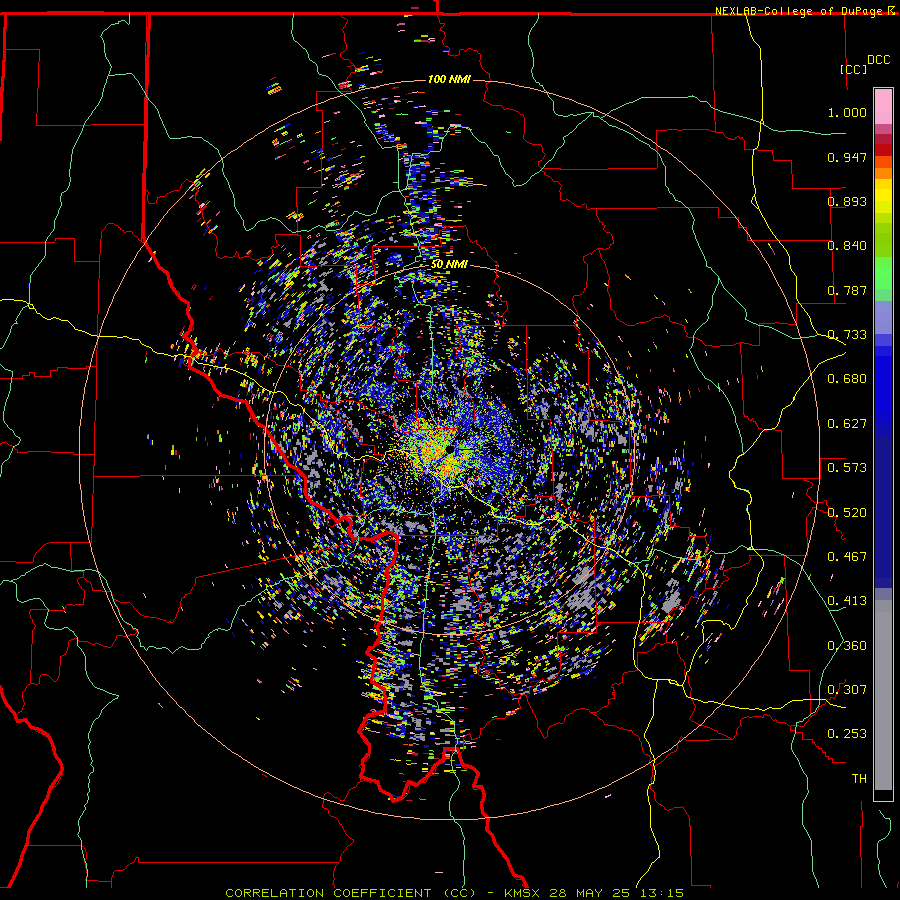Click the CORRELATION COEFFICIENT (CC) title text
The width and height of the screenshot is (900, 900).
(x=350, y=893)
